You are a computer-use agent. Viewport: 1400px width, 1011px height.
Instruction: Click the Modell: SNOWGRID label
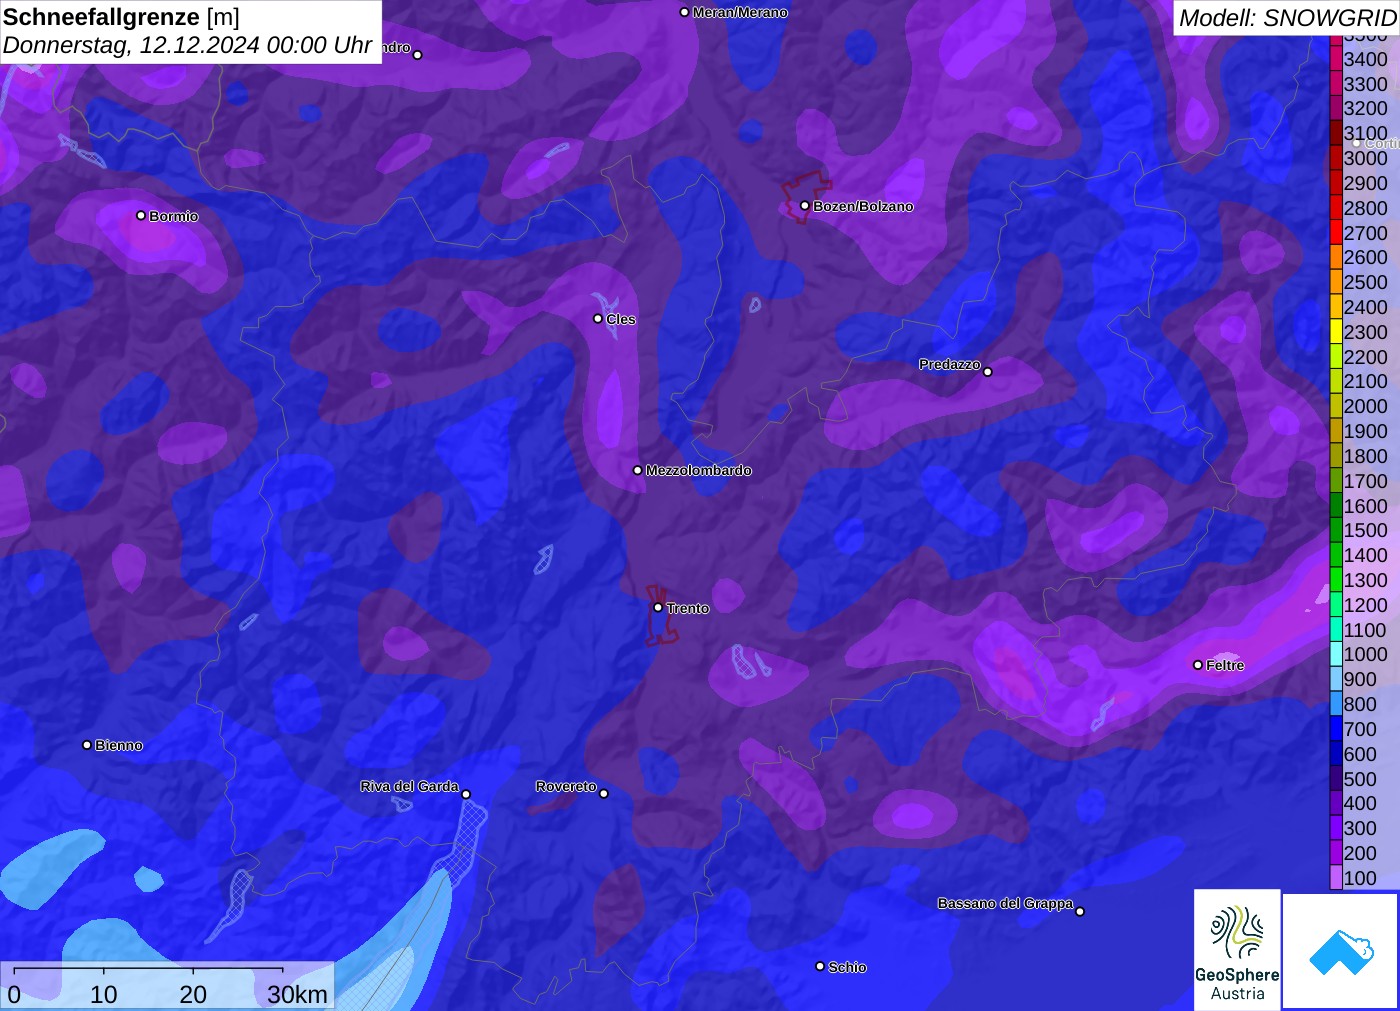point(1287,18)
